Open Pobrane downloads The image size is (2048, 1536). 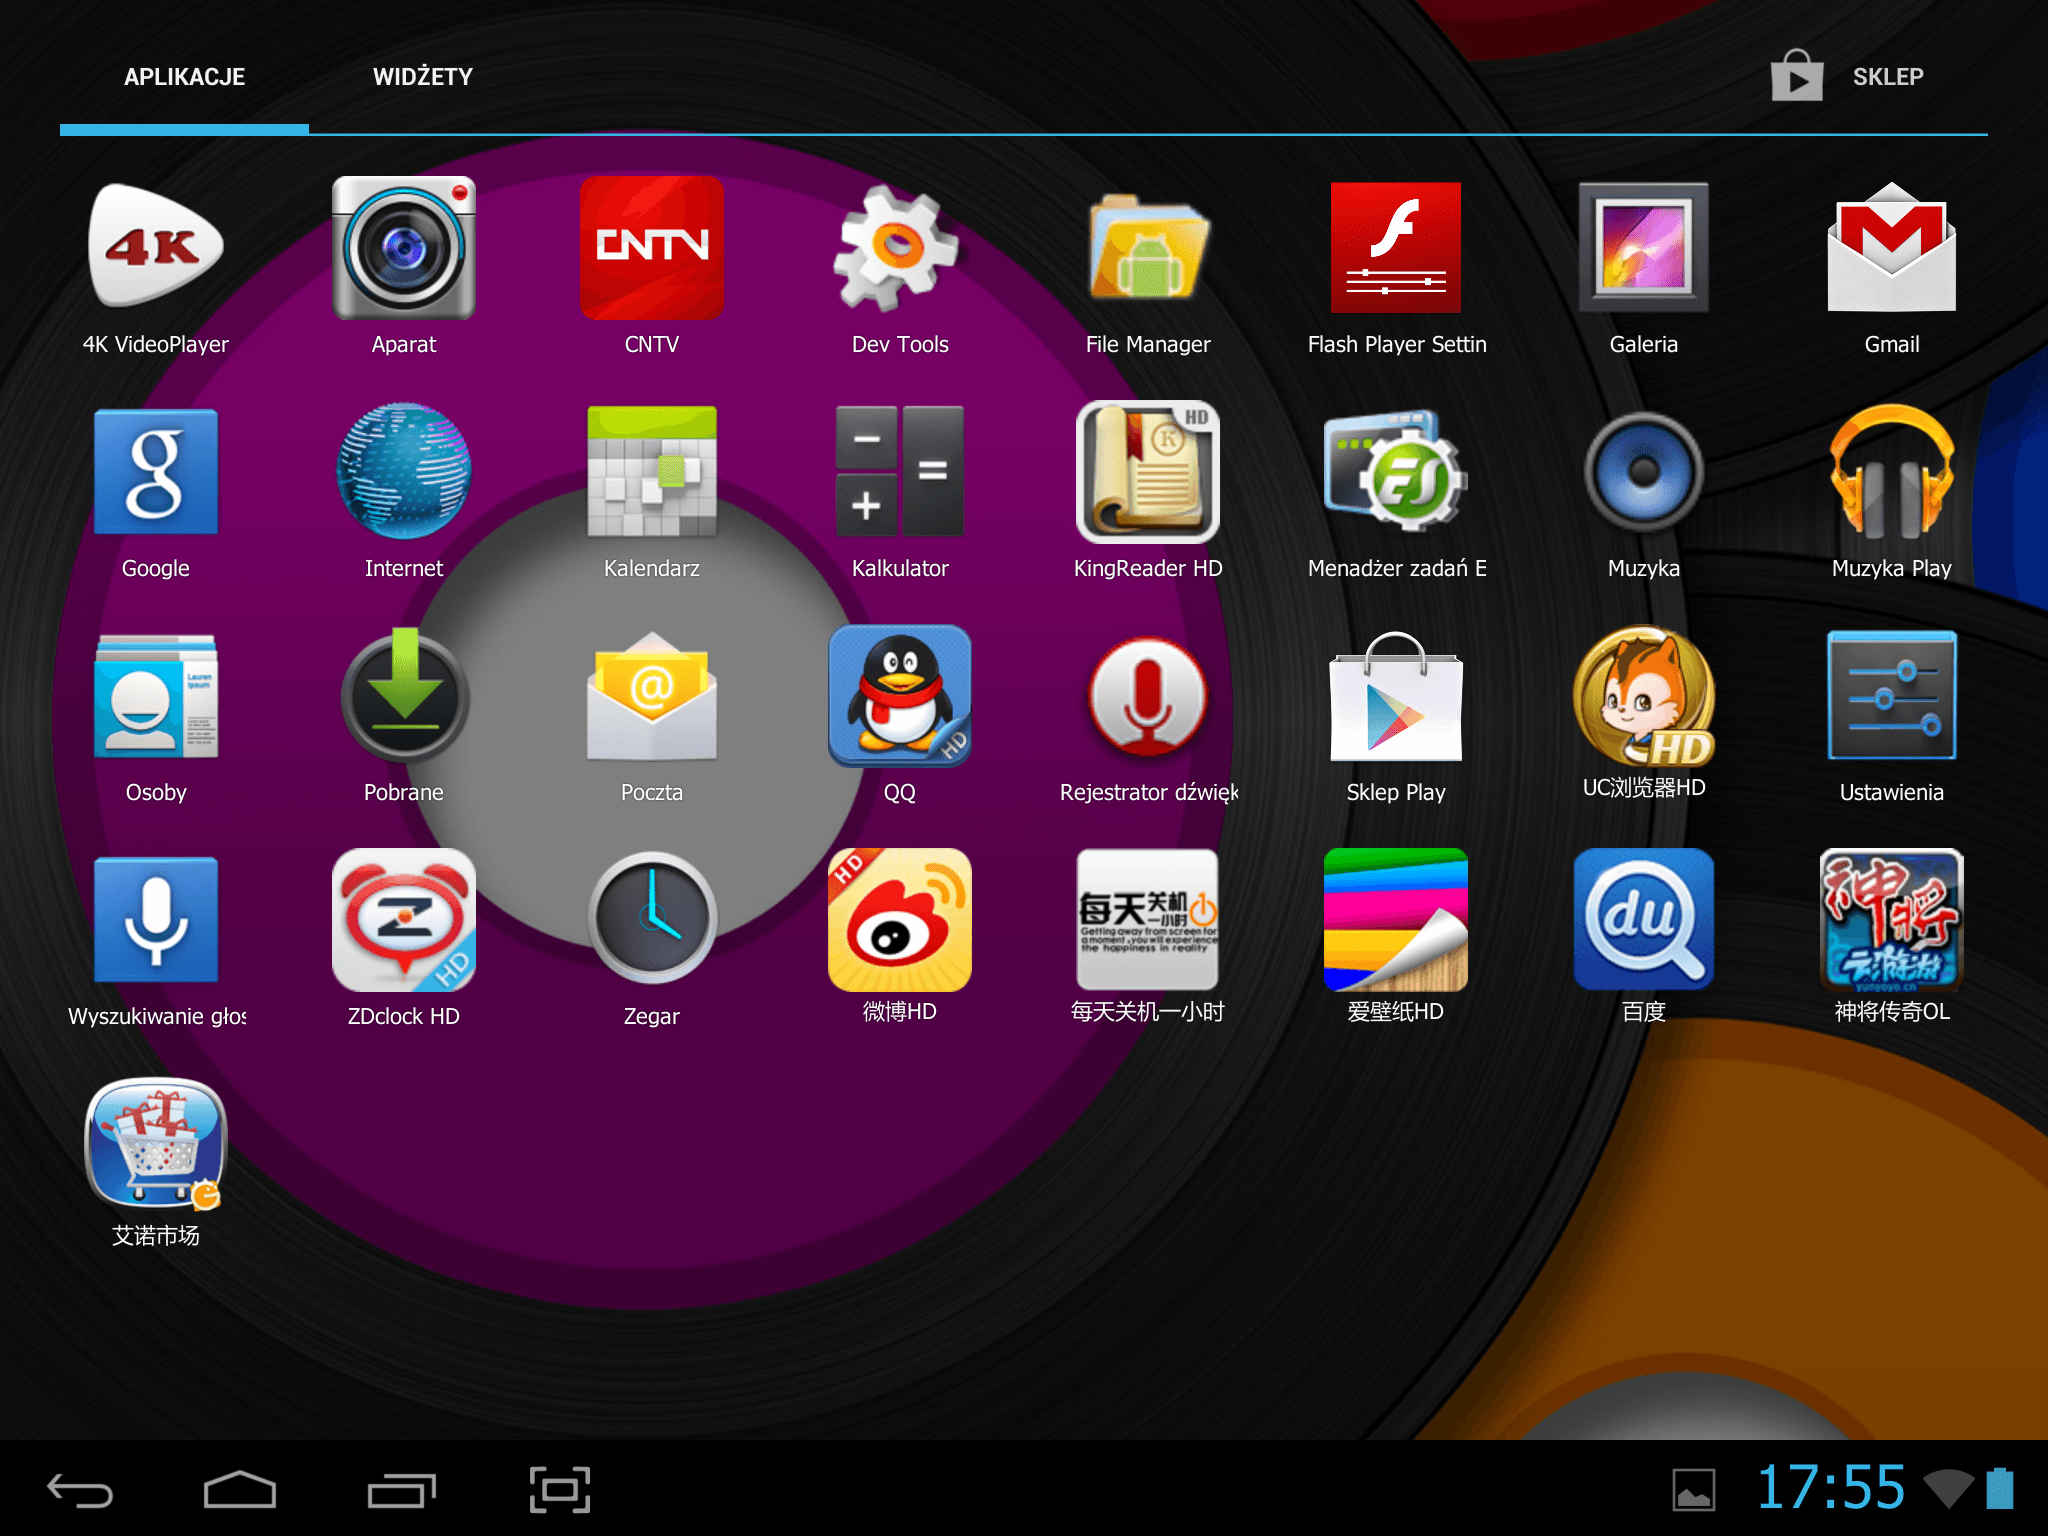(404, 695)
